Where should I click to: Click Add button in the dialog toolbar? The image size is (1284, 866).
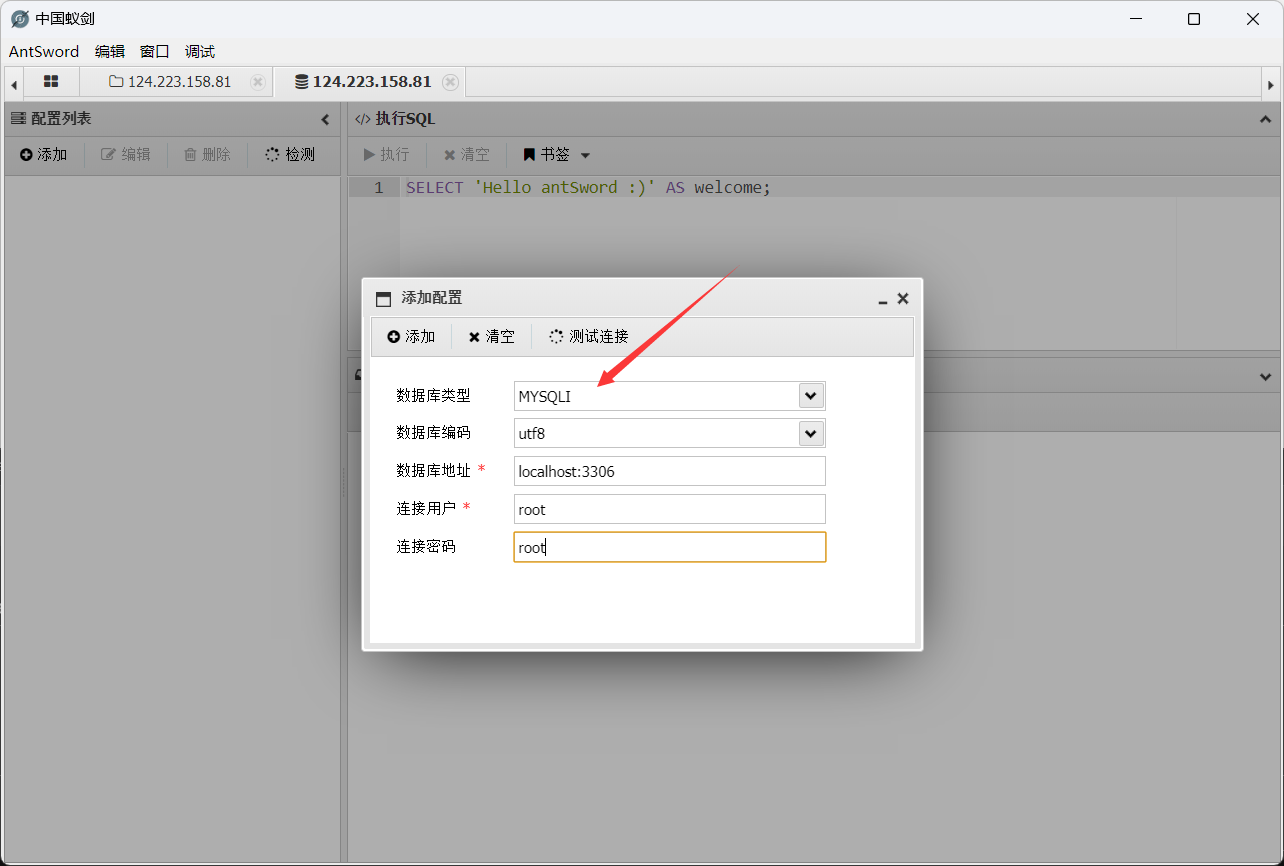tap(411, 337)
